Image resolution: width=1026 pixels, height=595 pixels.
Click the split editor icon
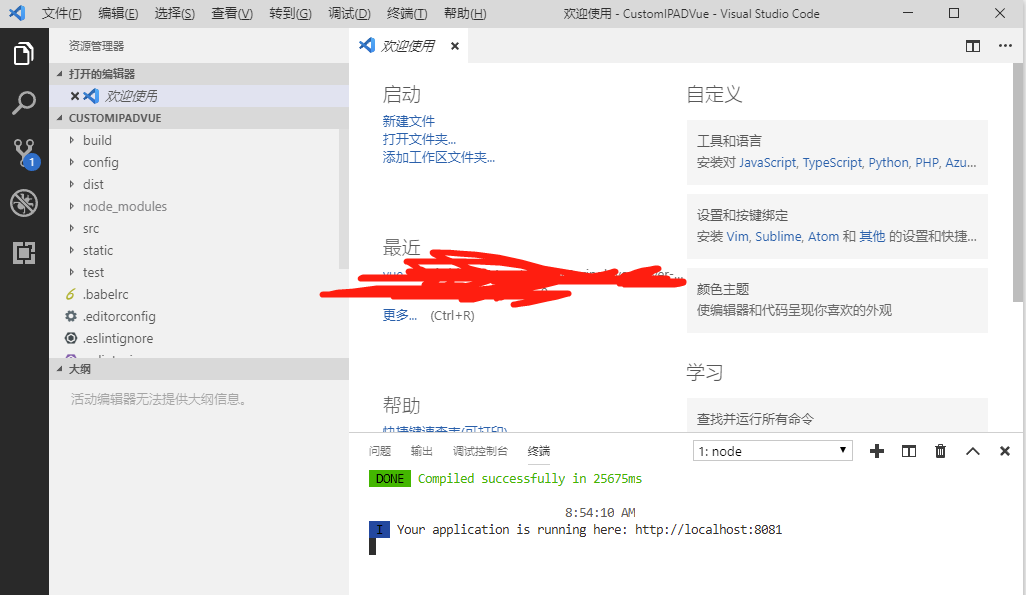(x=973, y=46)
